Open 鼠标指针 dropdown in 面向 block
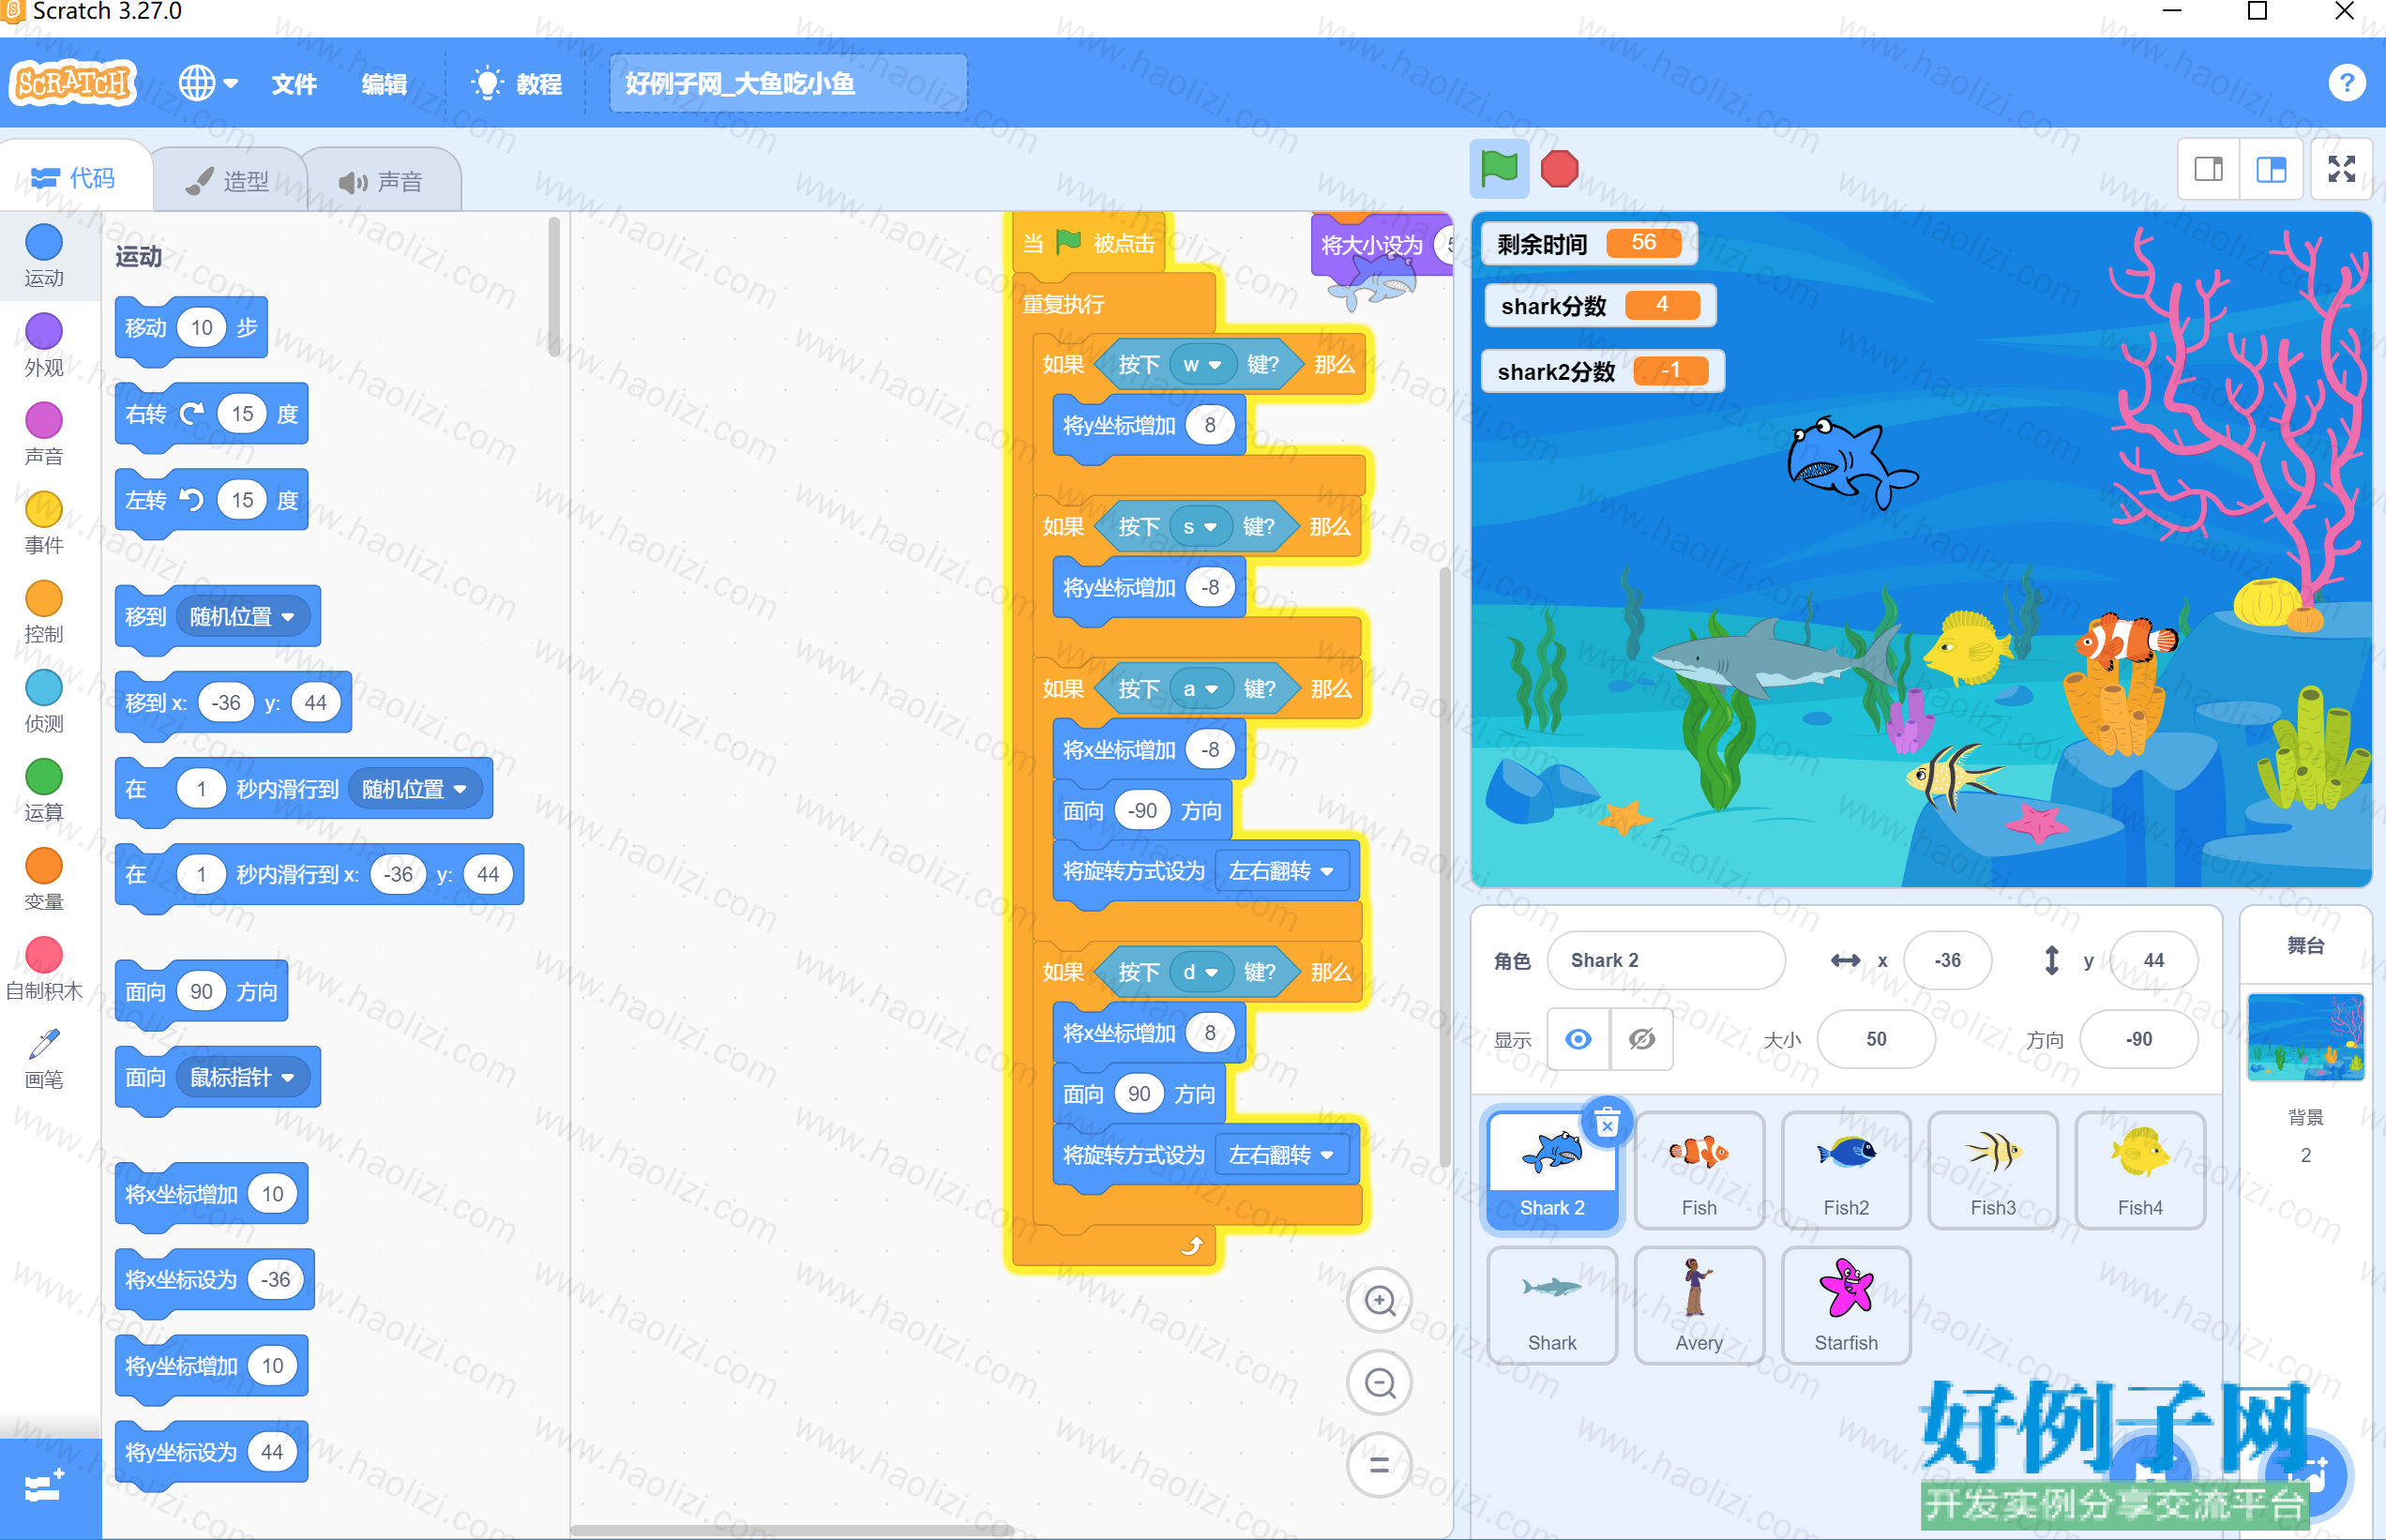Screen dimensions: 2386x1540 click(242, 1077)
